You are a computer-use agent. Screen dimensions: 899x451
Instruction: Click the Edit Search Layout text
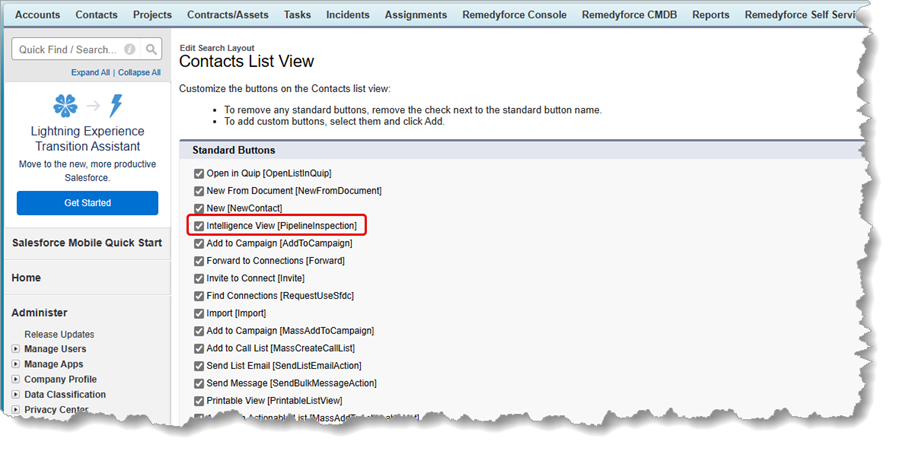pyautogui.click(x=217, y=48)
